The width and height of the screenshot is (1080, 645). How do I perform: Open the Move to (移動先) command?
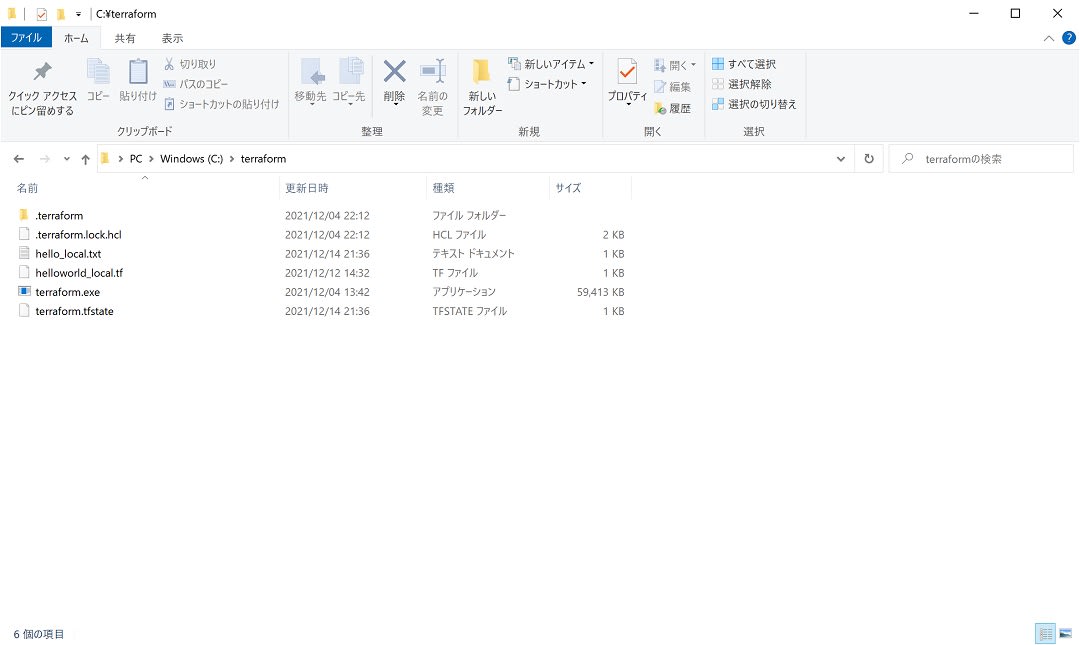[x=311, y=81]
